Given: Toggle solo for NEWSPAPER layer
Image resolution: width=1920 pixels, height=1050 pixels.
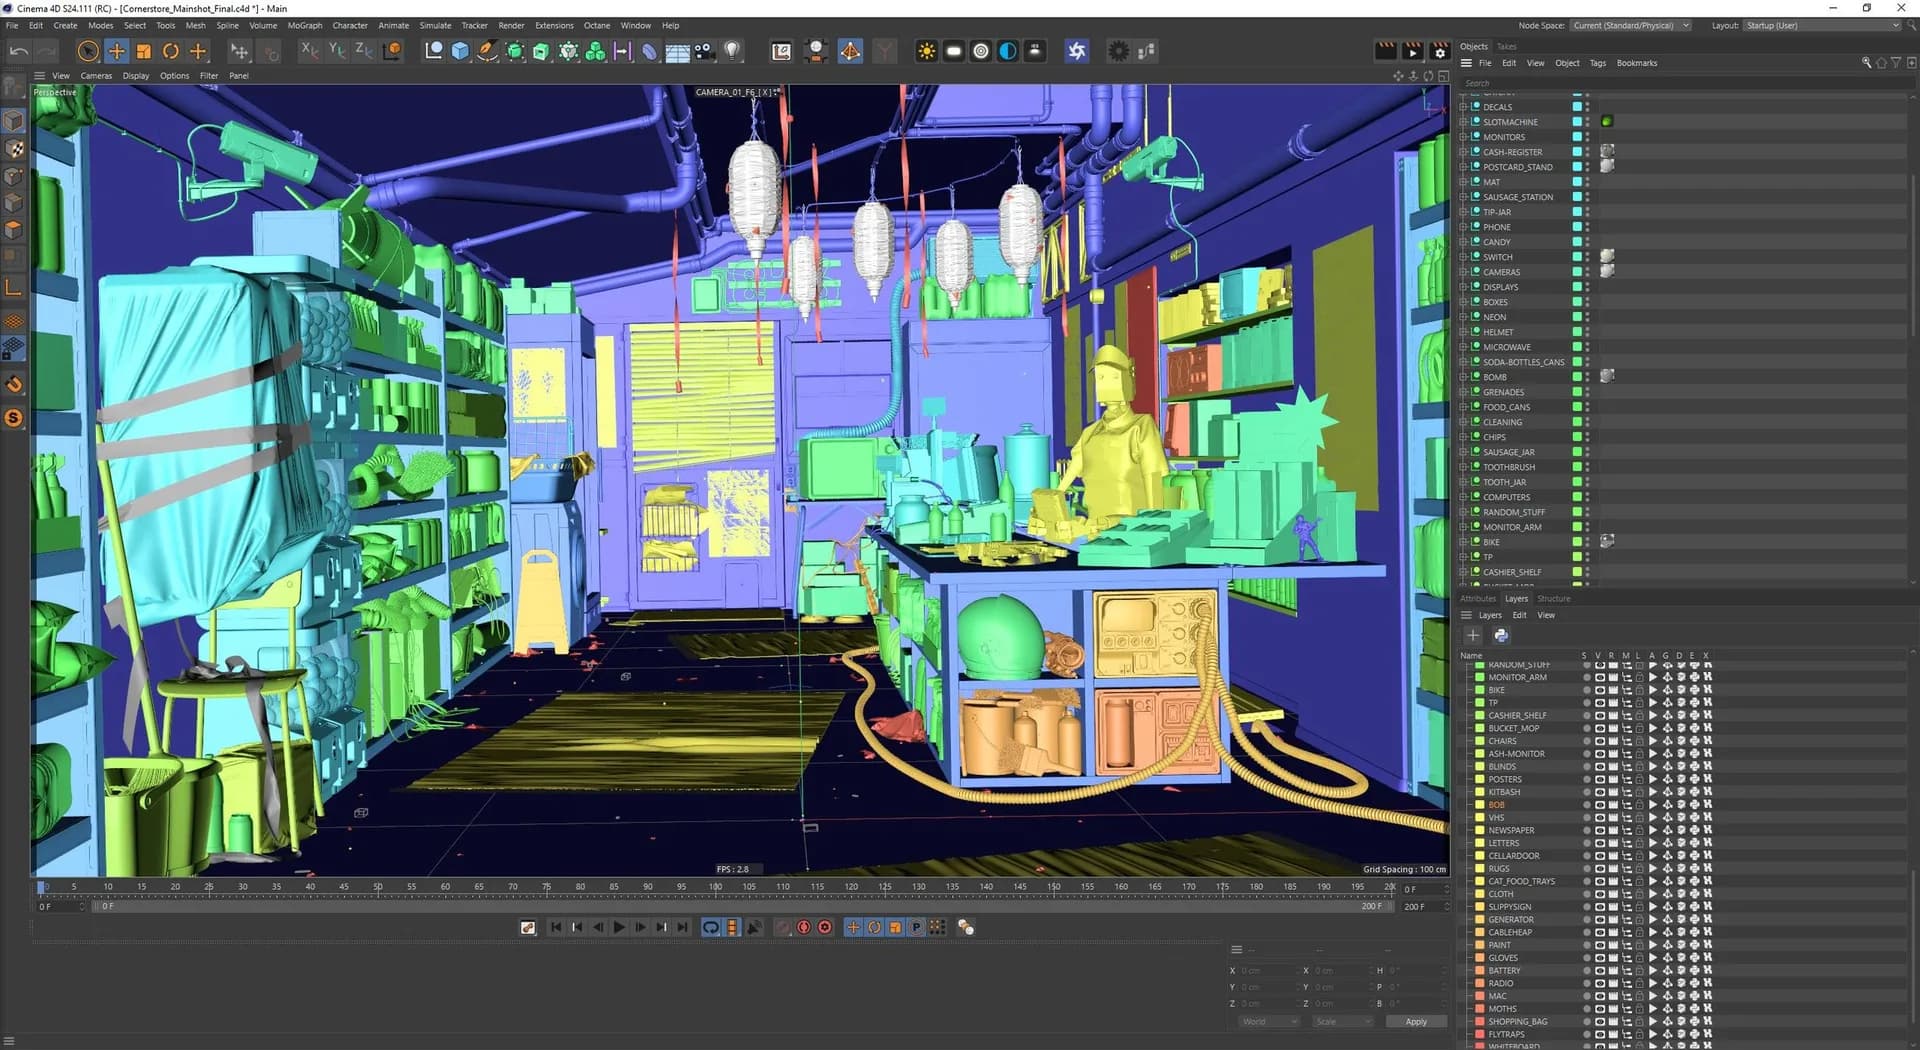Looking at the screenshot, I should (1586, 831).
